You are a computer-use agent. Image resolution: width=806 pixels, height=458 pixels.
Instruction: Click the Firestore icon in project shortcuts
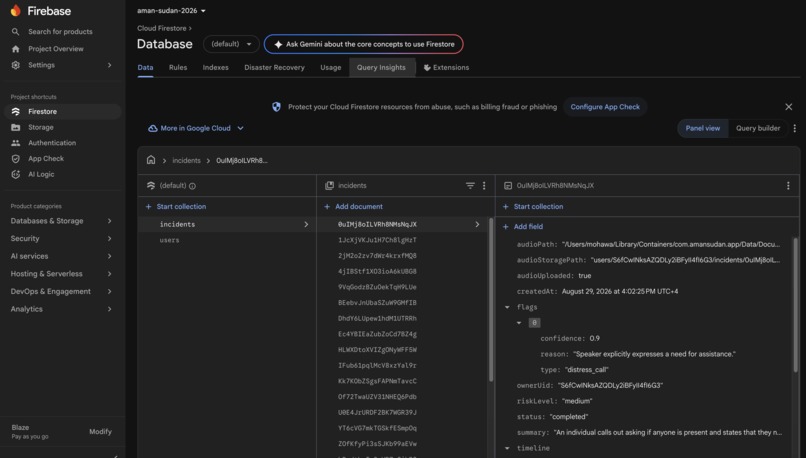(15, 112)
